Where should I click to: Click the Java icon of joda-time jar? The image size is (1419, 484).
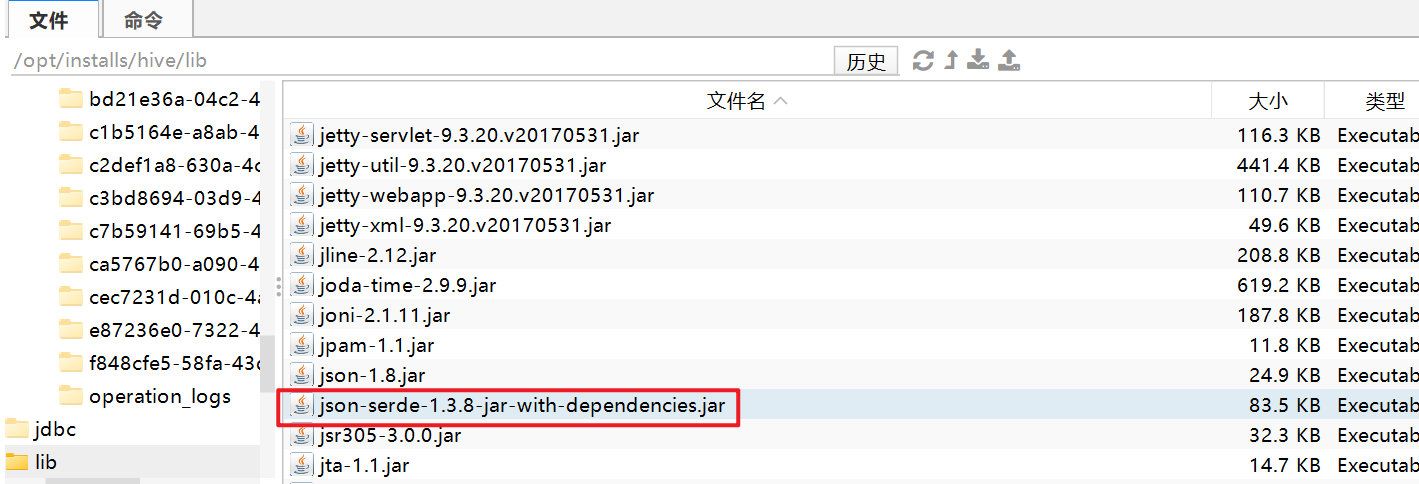tap(301, 285)
